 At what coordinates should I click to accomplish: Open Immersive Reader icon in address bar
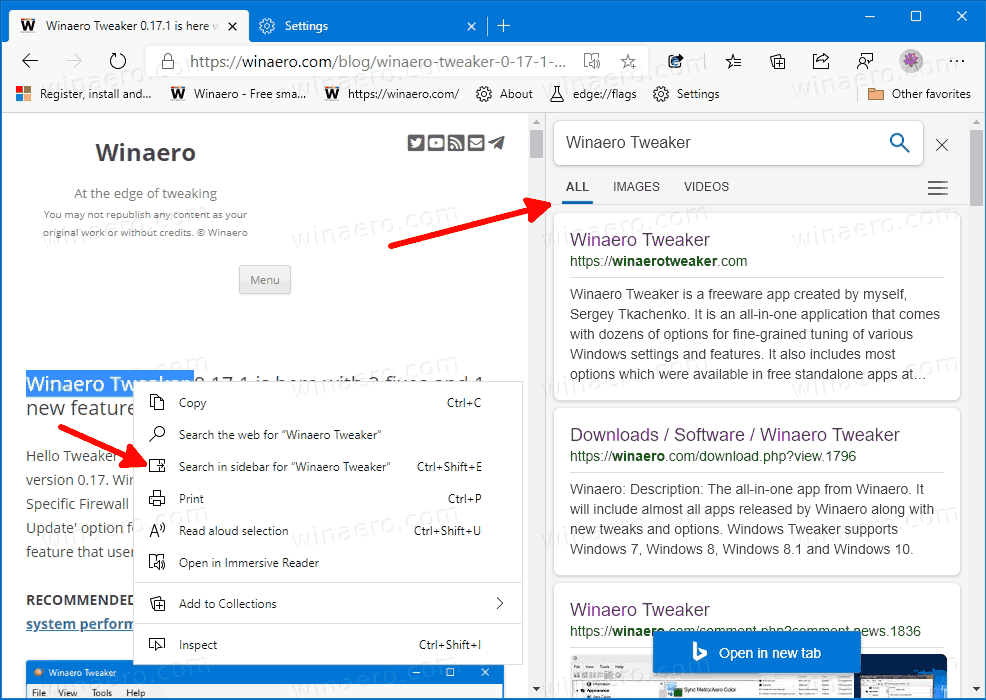592,61
